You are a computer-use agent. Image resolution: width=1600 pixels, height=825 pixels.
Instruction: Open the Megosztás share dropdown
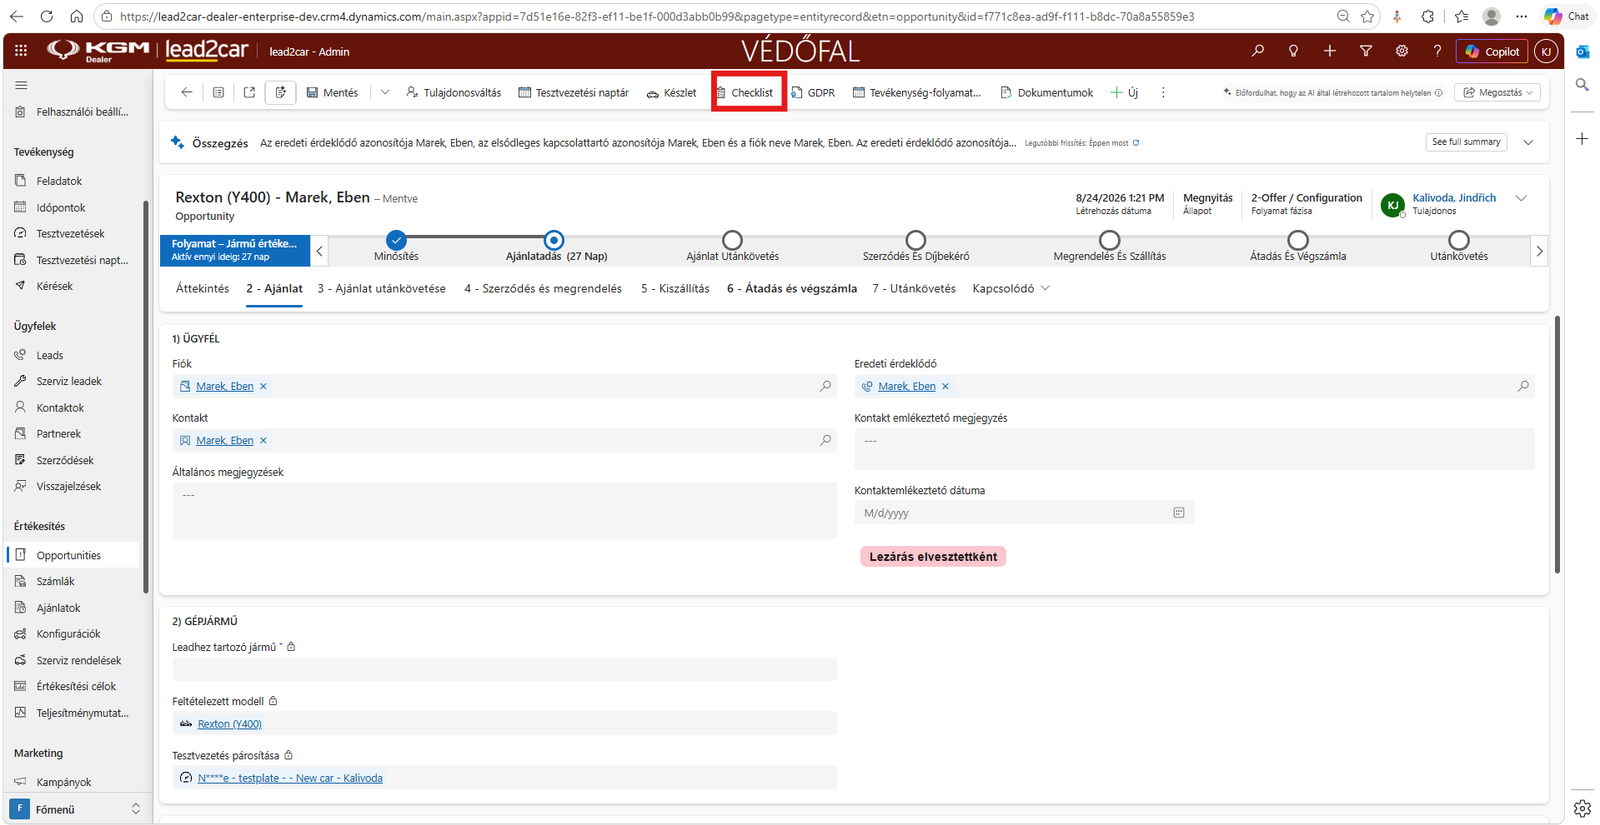click(x=1497, y=92)
